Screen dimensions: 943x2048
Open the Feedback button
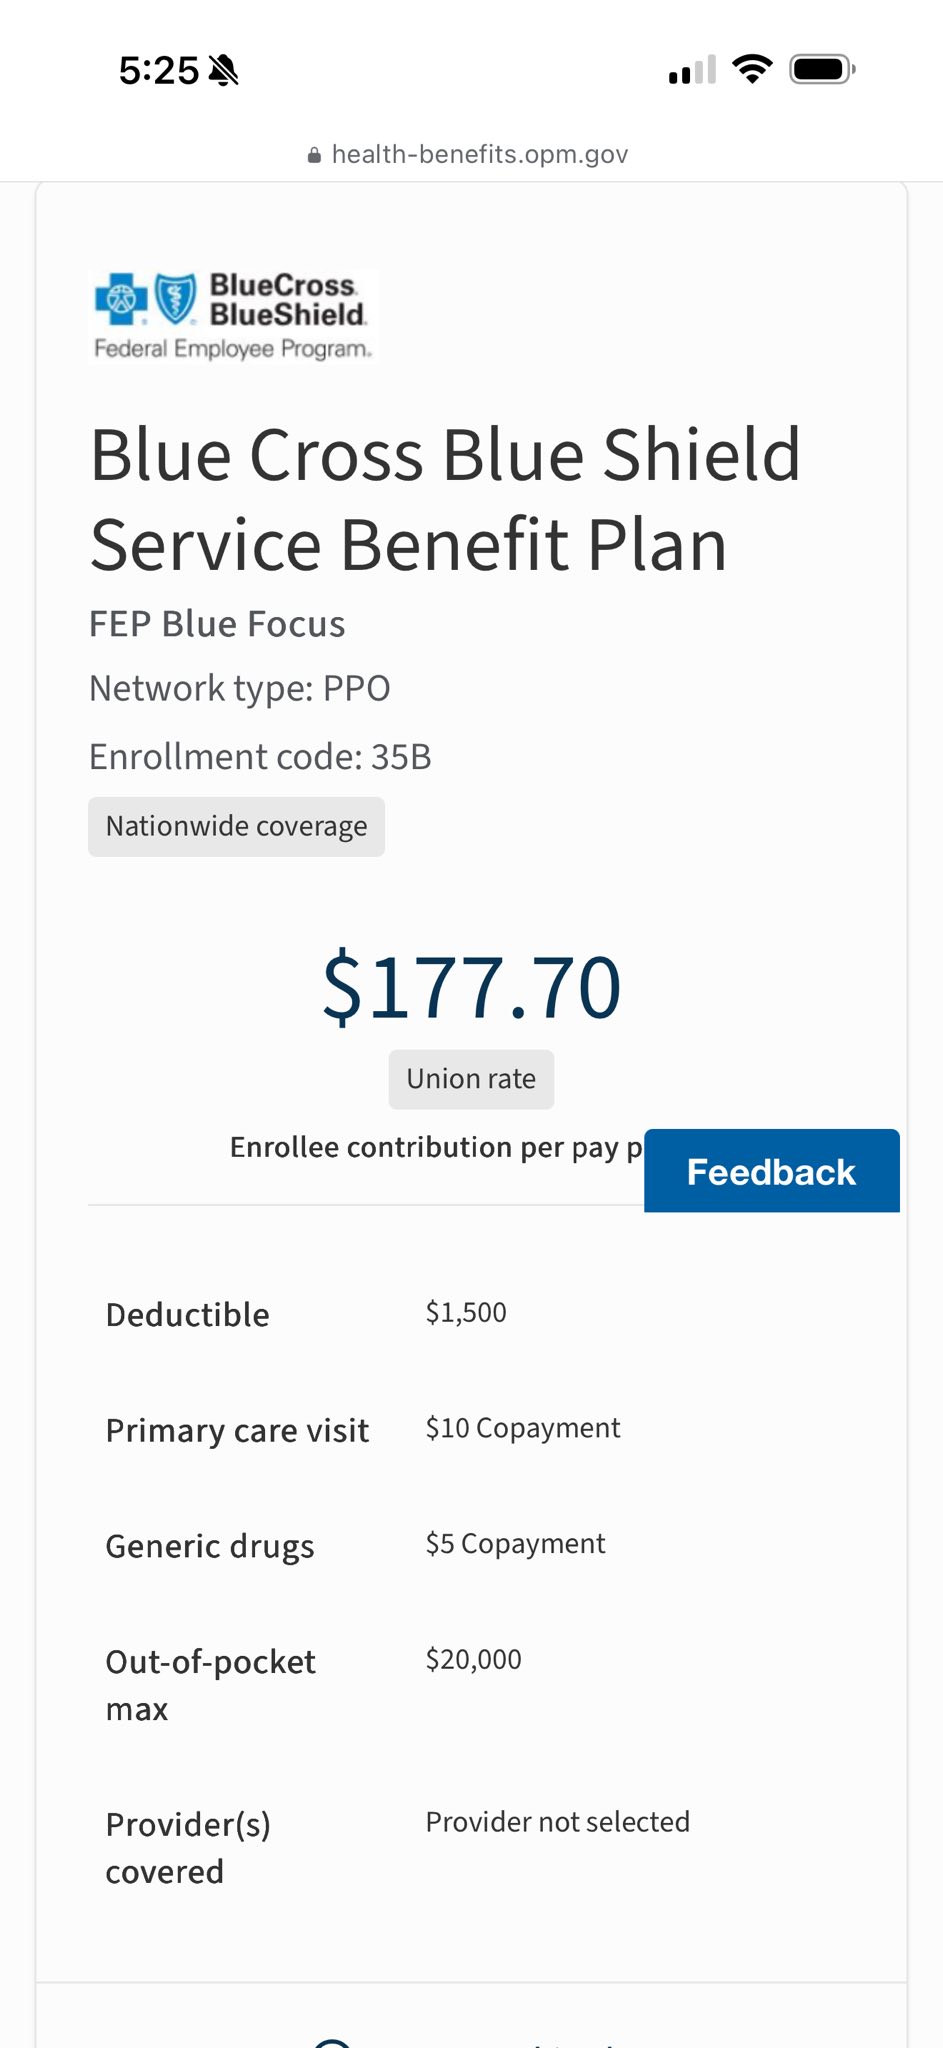coord(771,1171)
